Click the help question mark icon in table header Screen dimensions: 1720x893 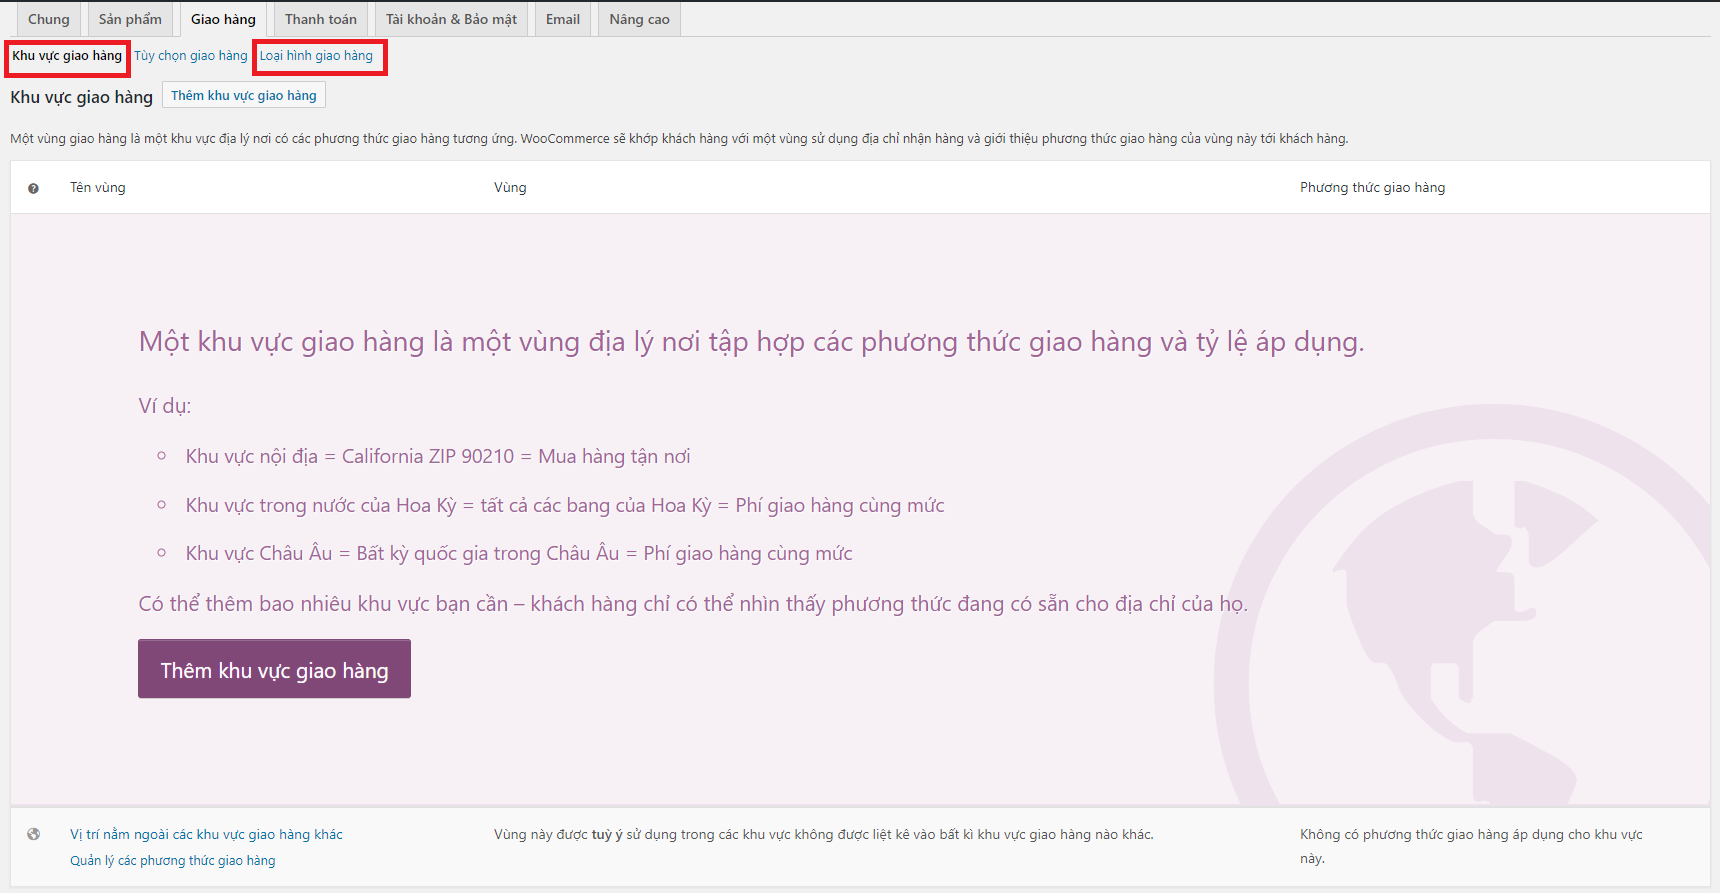33,188
